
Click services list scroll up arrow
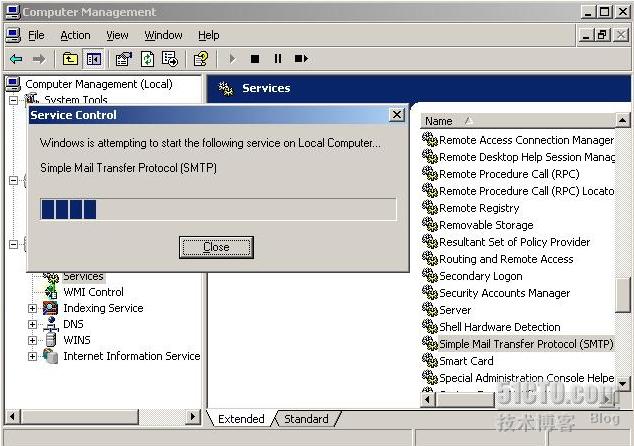tap(623, 120)
